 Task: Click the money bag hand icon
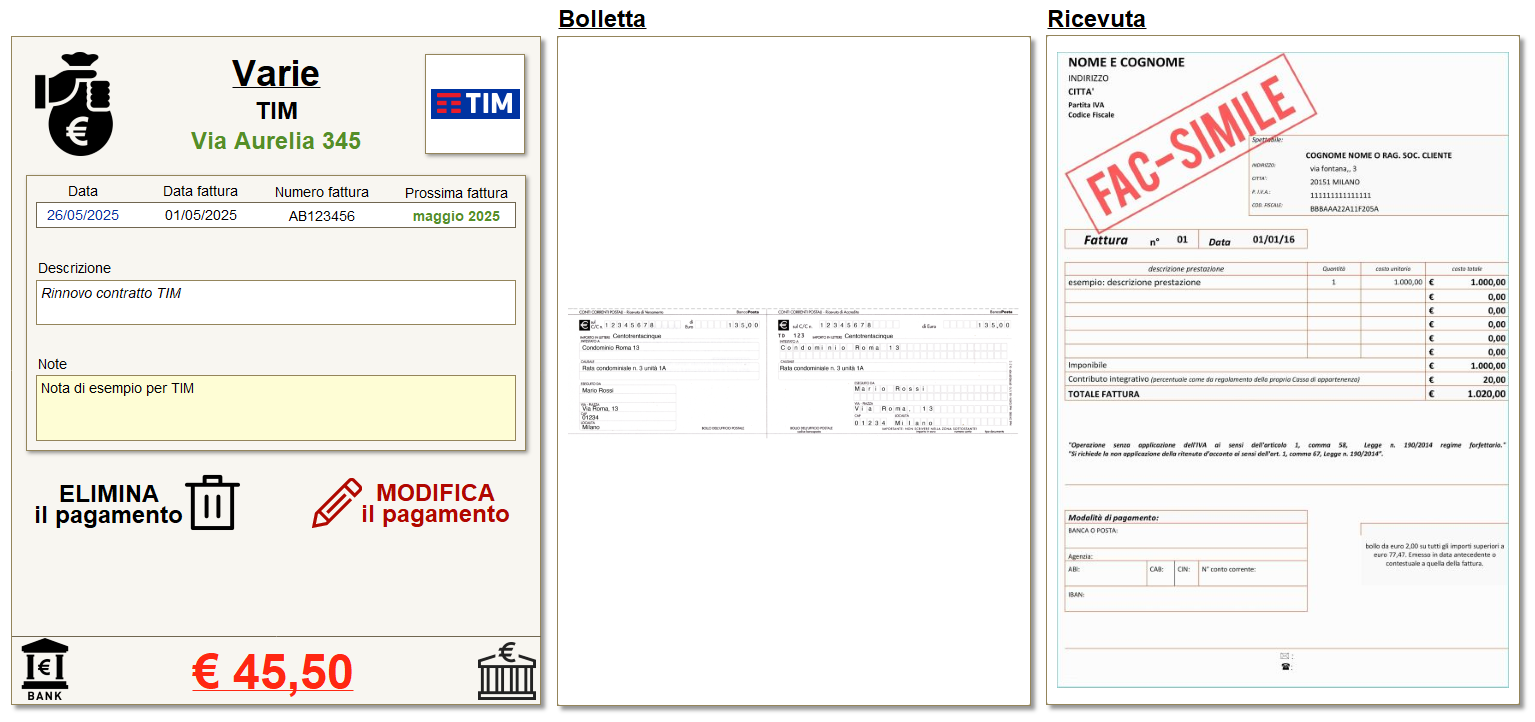click(75, 104)
